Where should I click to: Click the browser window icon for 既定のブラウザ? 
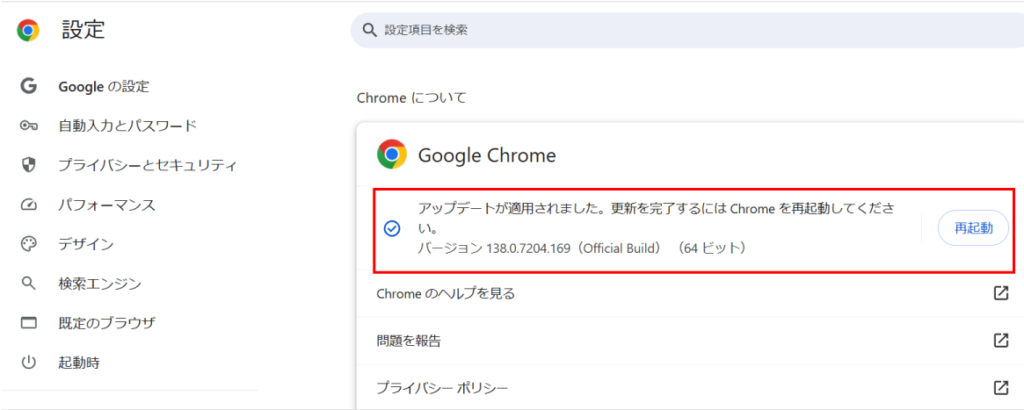pyautogui.click(x=29, y=323)
